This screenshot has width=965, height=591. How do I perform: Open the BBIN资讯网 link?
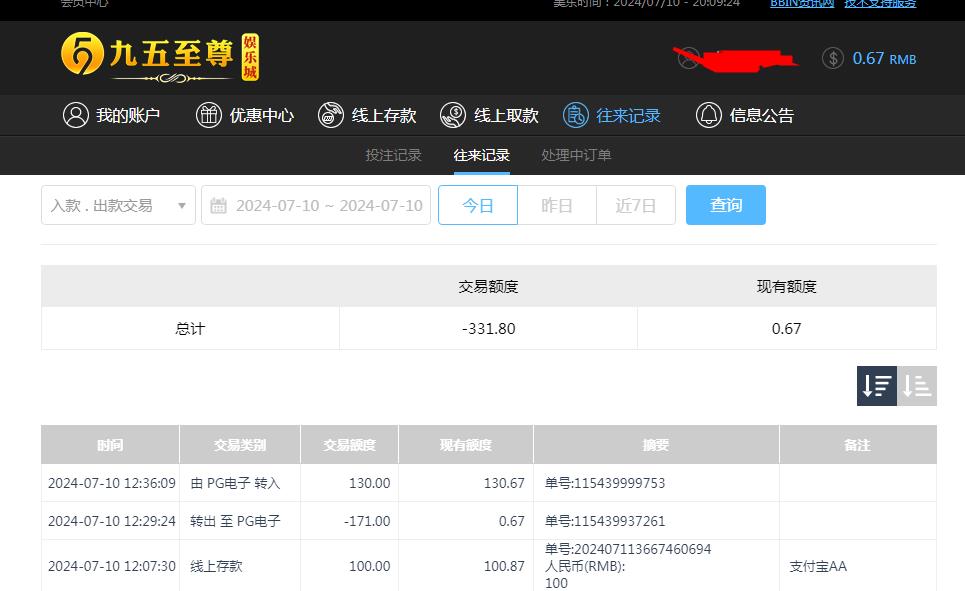click(x=801, y=4)
